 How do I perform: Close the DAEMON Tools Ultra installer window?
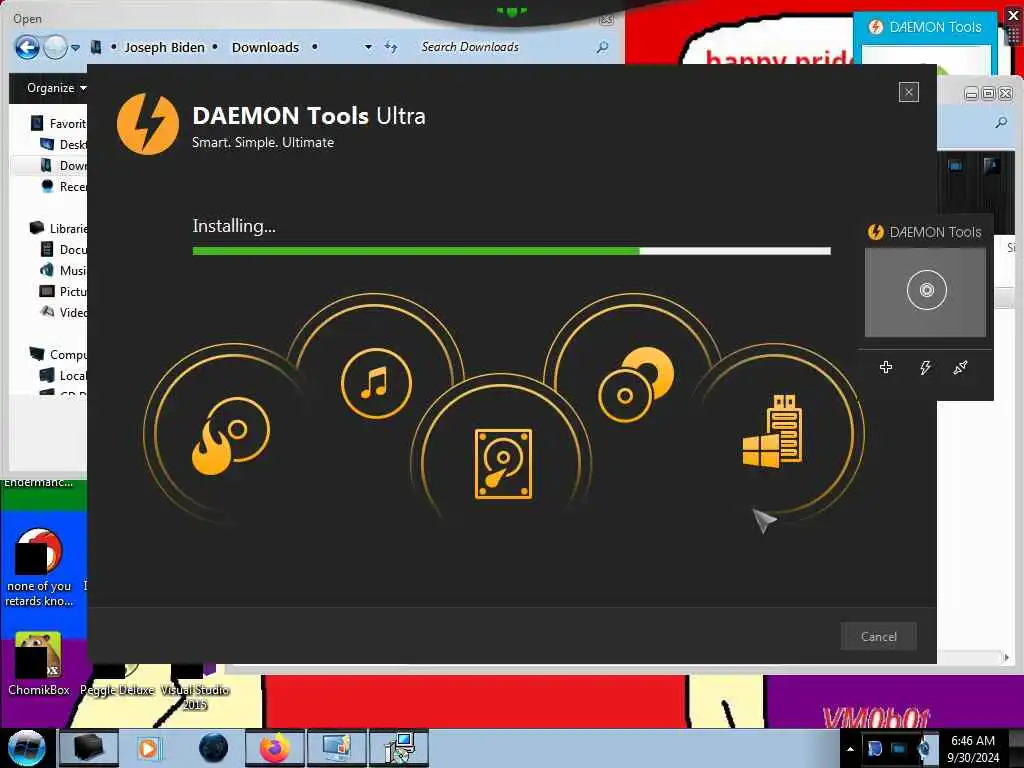coord(908,92)
